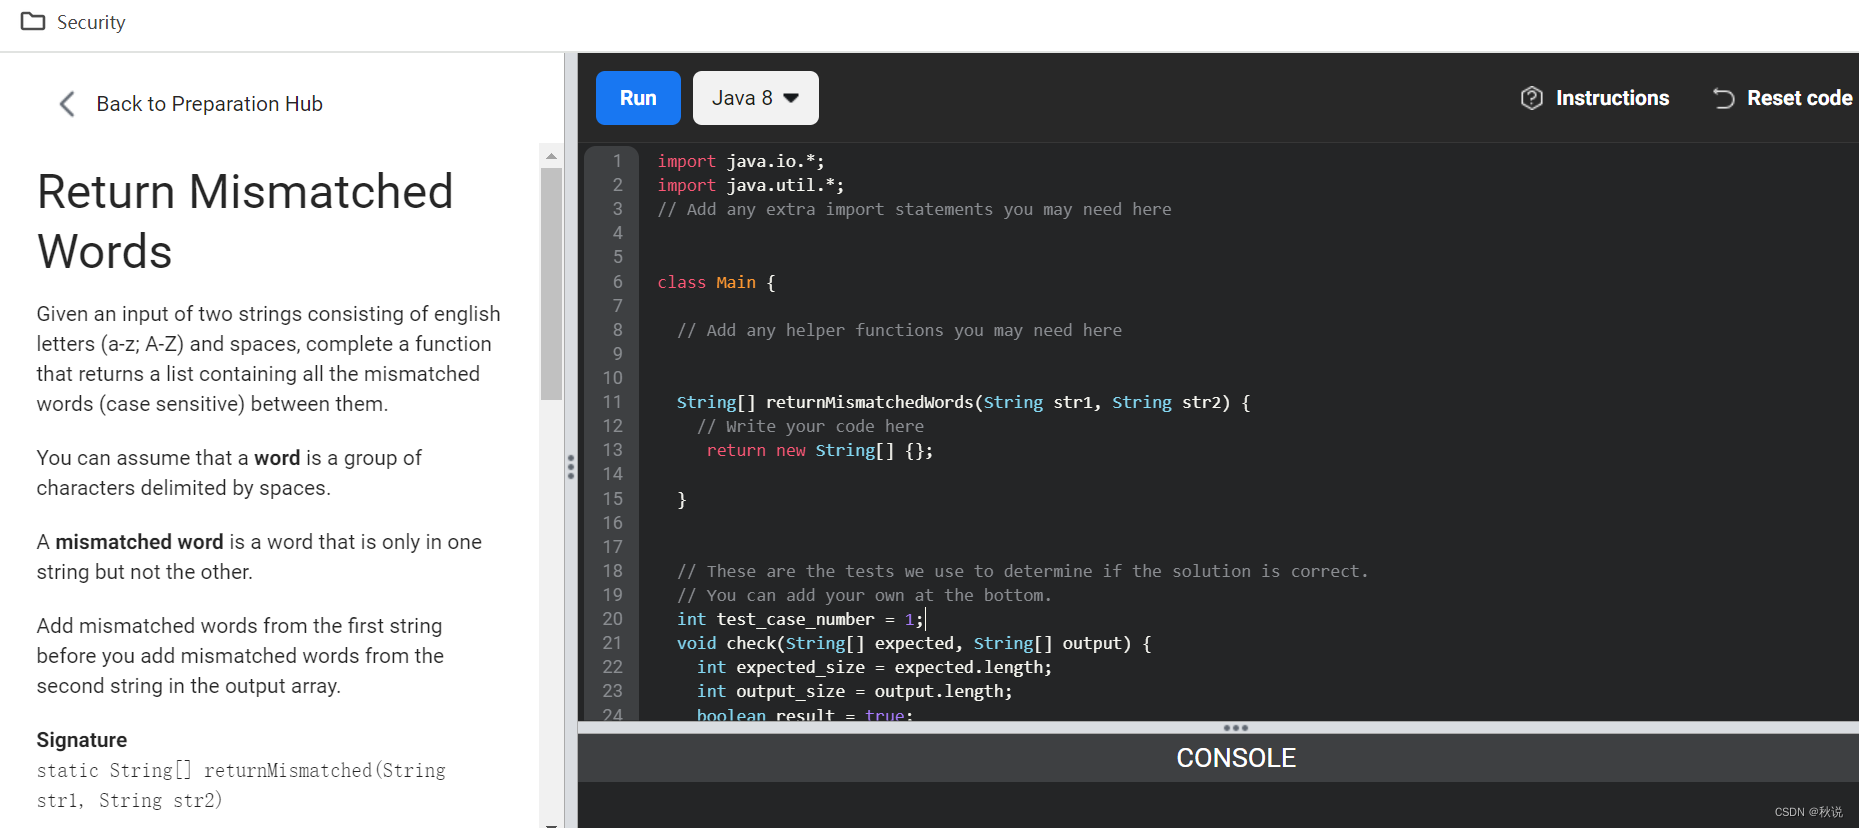Click the '// Add any helper functions' comment
This screenshot has height=828, width=1859.
(899, 330)
